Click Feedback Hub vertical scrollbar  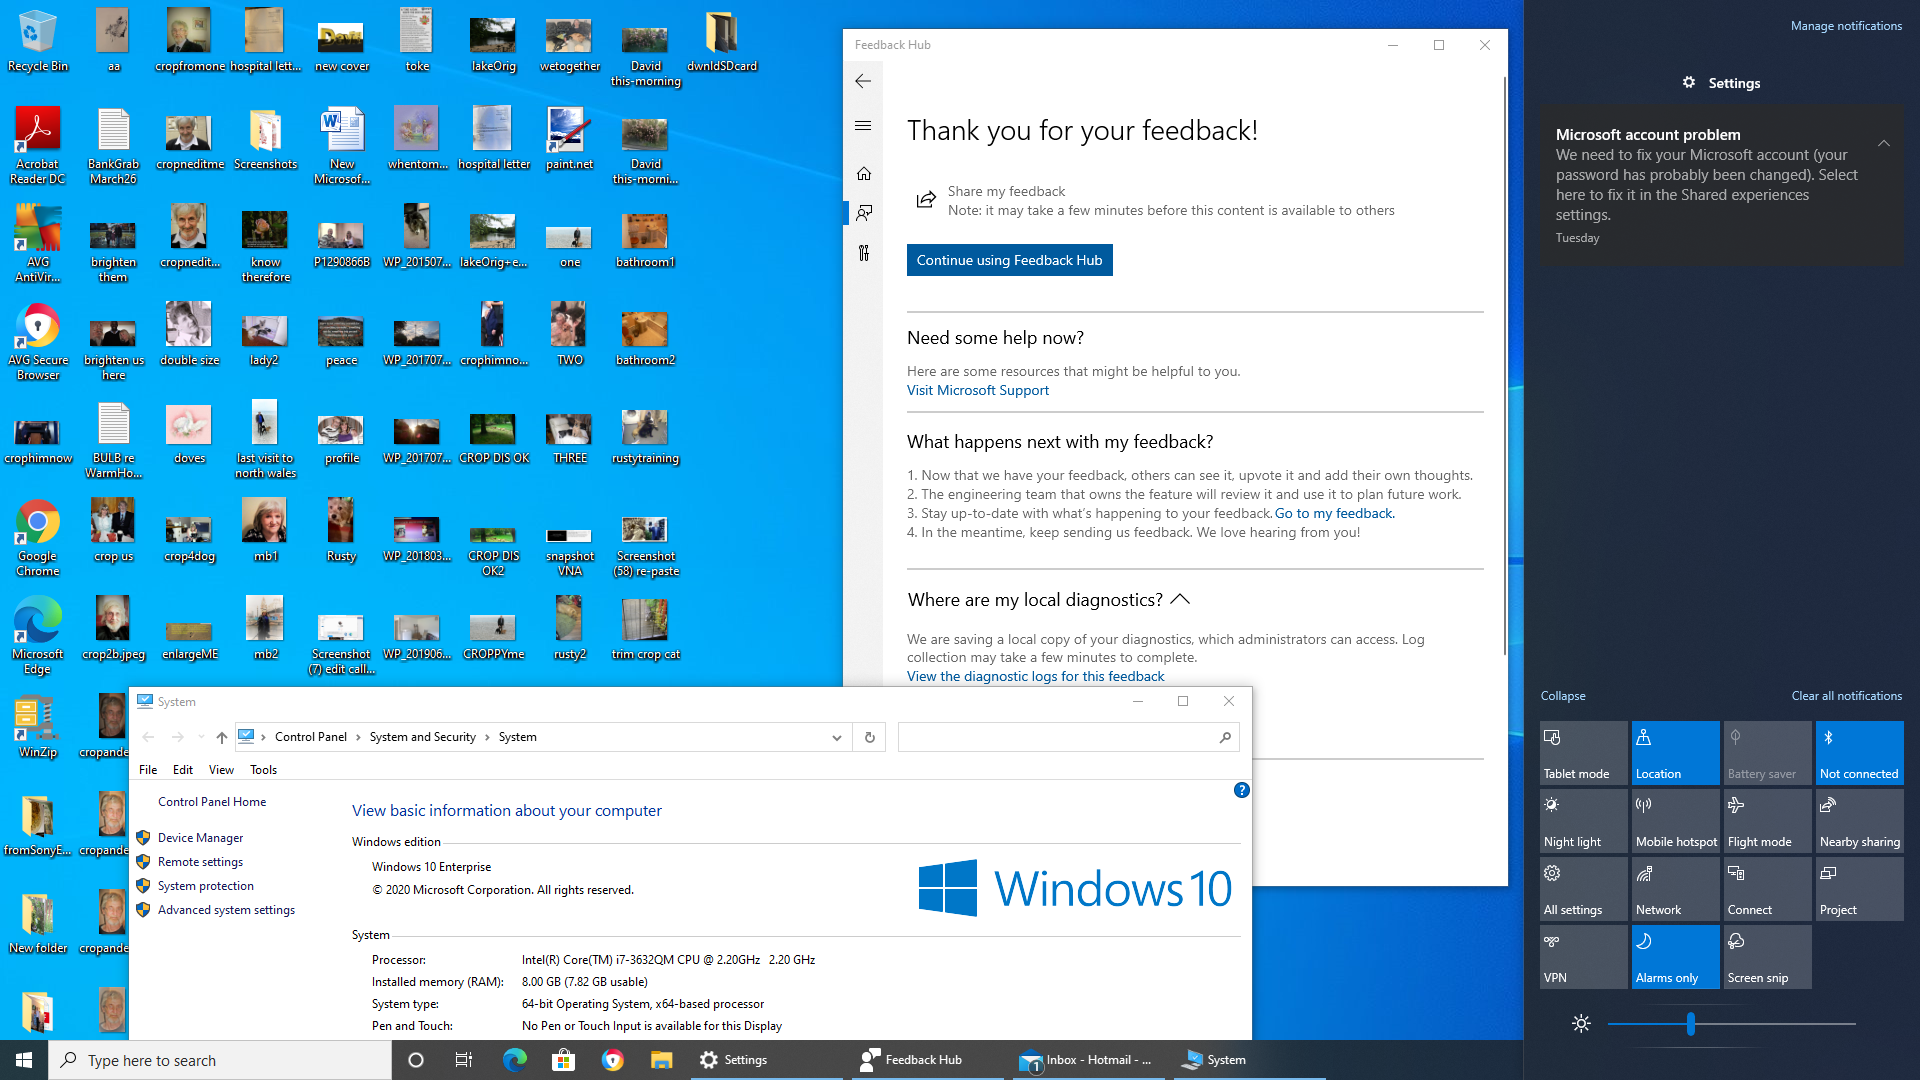[x=1504, y=365]
